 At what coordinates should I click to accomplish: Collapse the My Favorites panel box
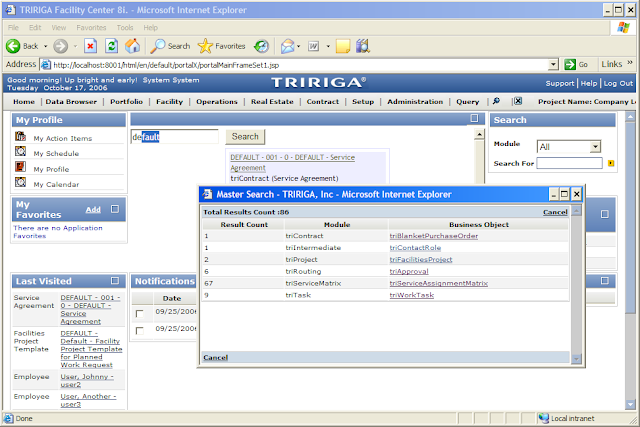point(115,209)
